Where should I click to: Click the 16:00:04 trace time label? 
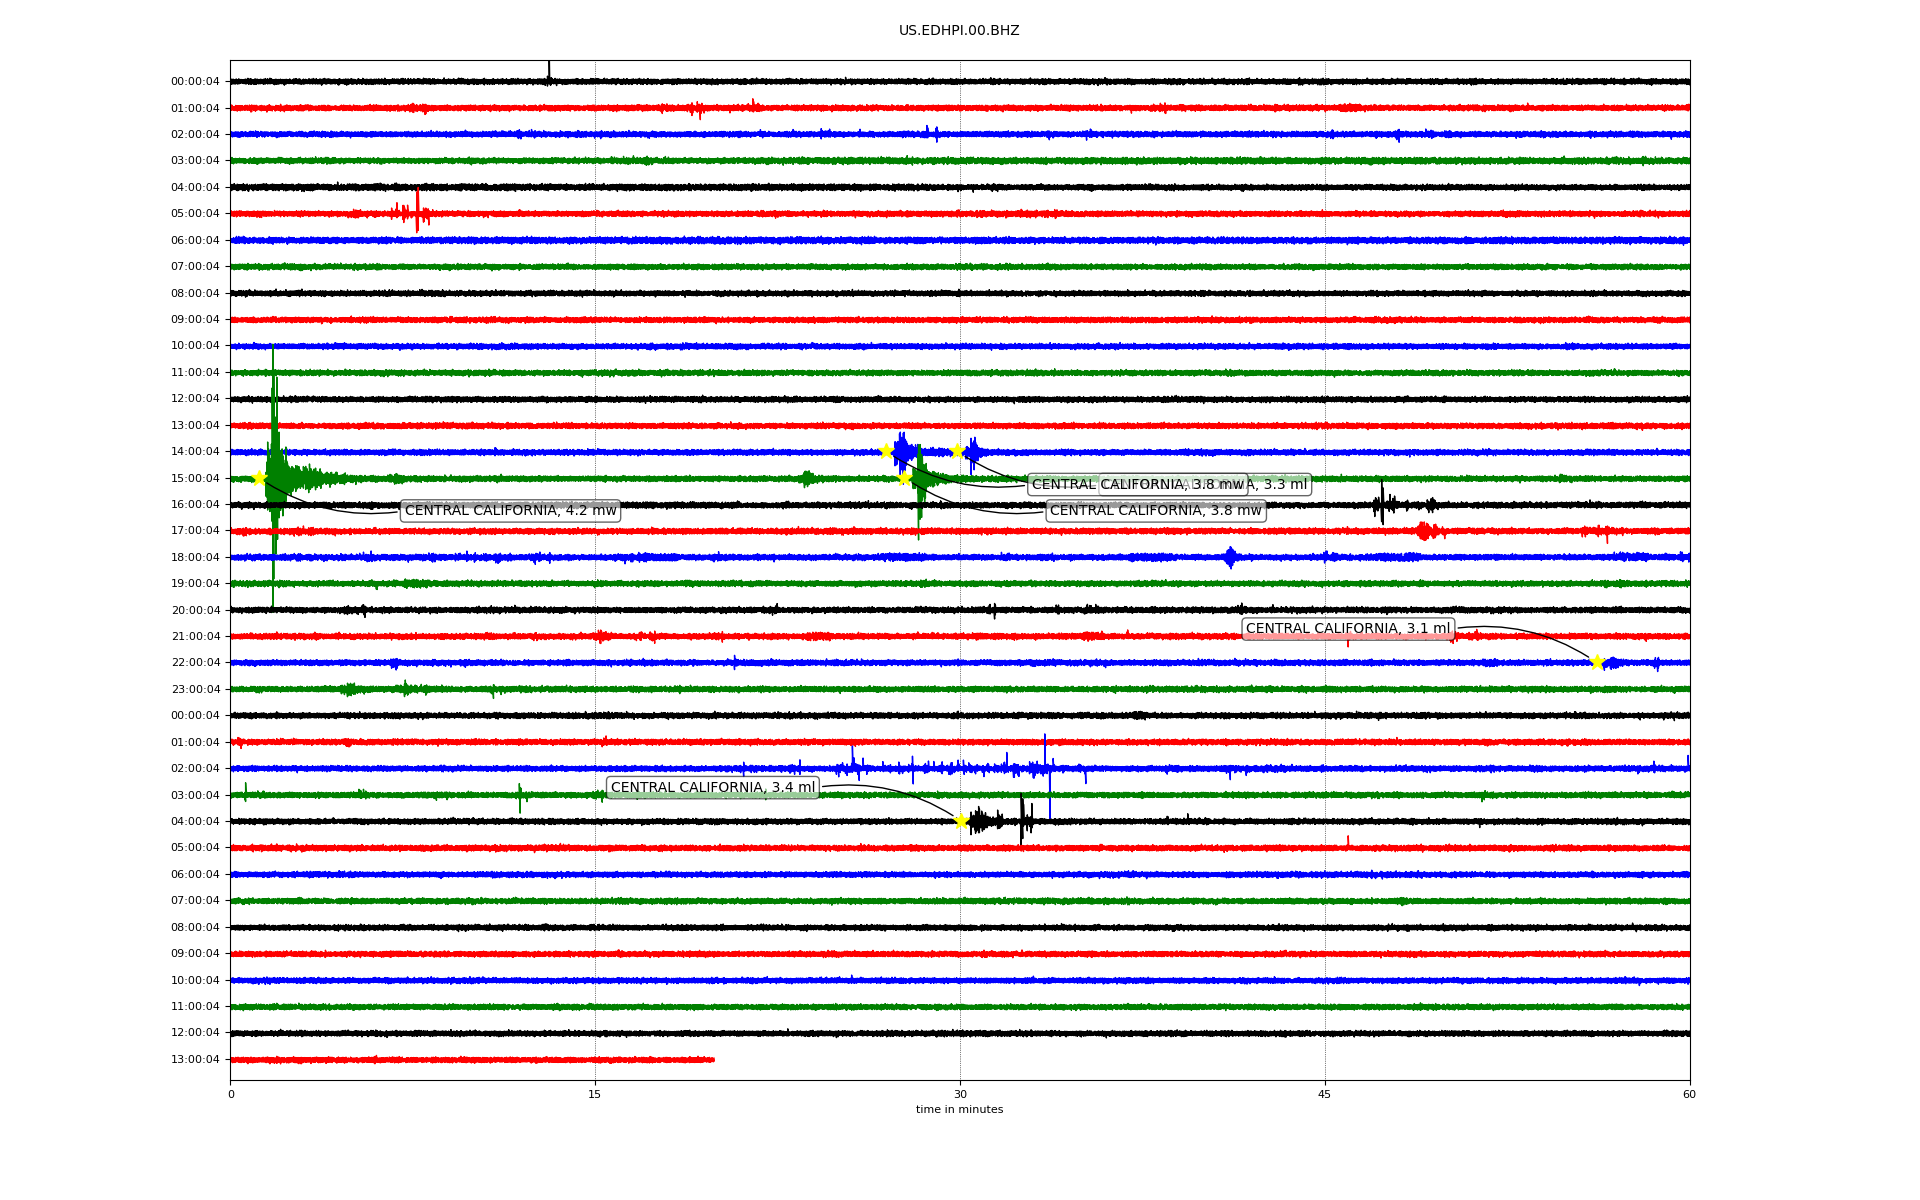click(x=195, y=505)
